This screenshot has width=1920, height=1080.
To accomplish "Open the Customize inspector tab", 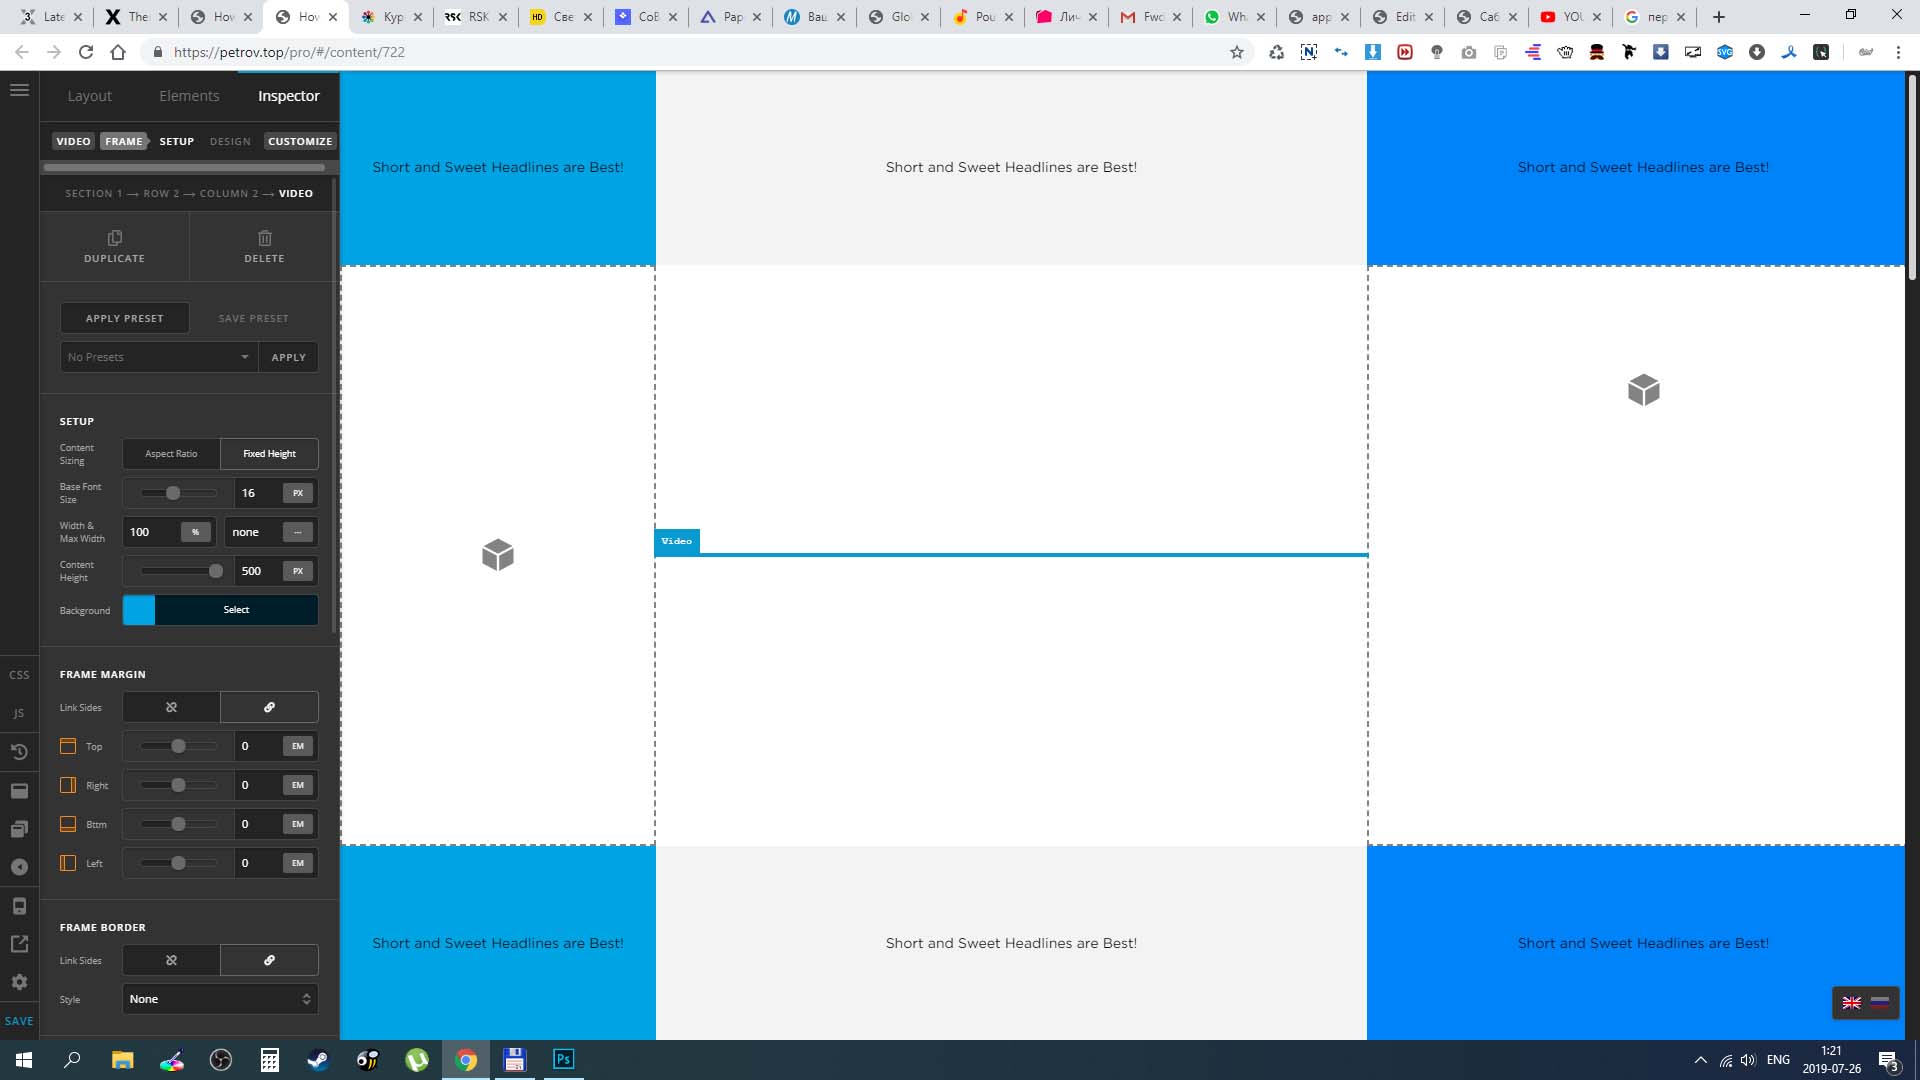I will tap(299, 141).
